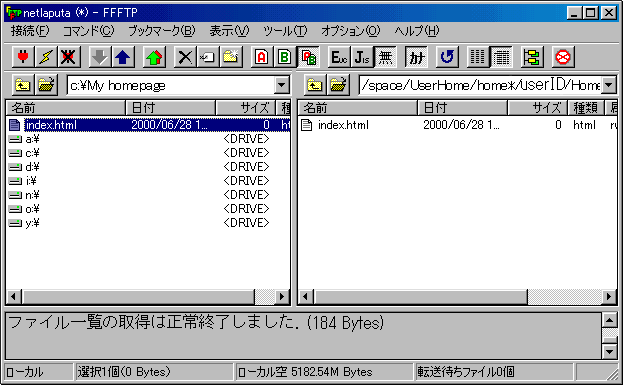This screenshot has width=623, height=385.
Task: Open the コマンド(C) menu
Action: 88,31
